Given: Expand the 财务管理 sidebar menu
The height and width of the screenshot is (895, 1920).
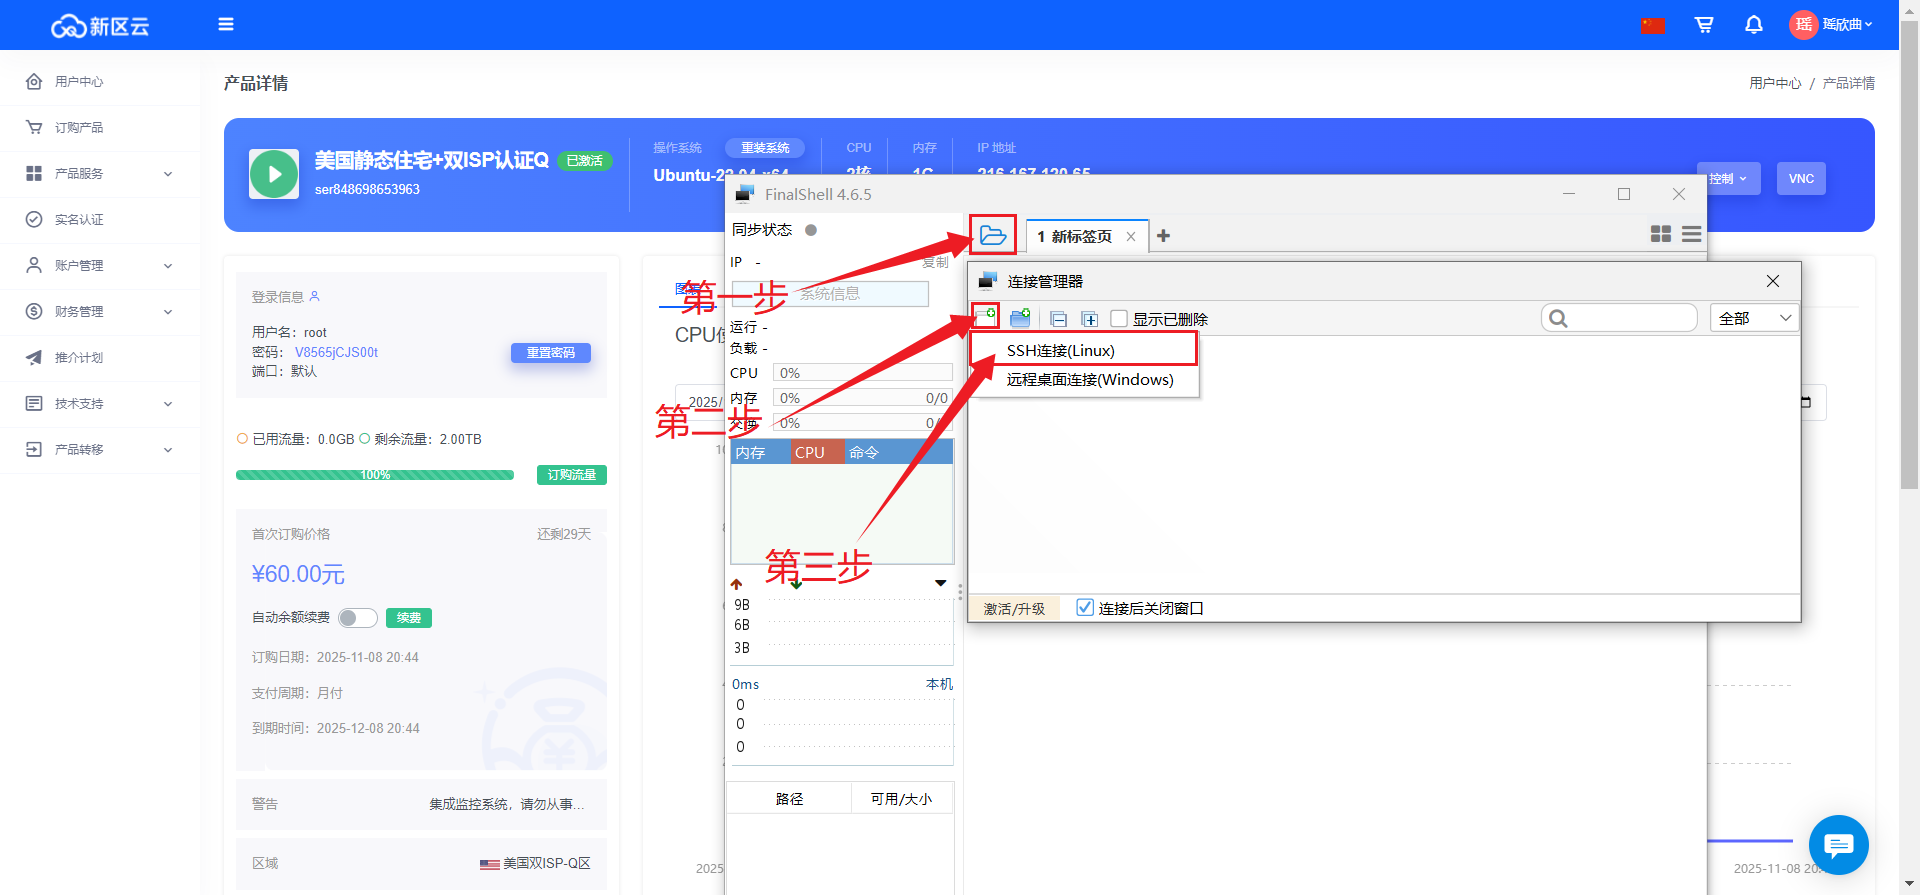Looking at the screenshot, I should point(100,312).
